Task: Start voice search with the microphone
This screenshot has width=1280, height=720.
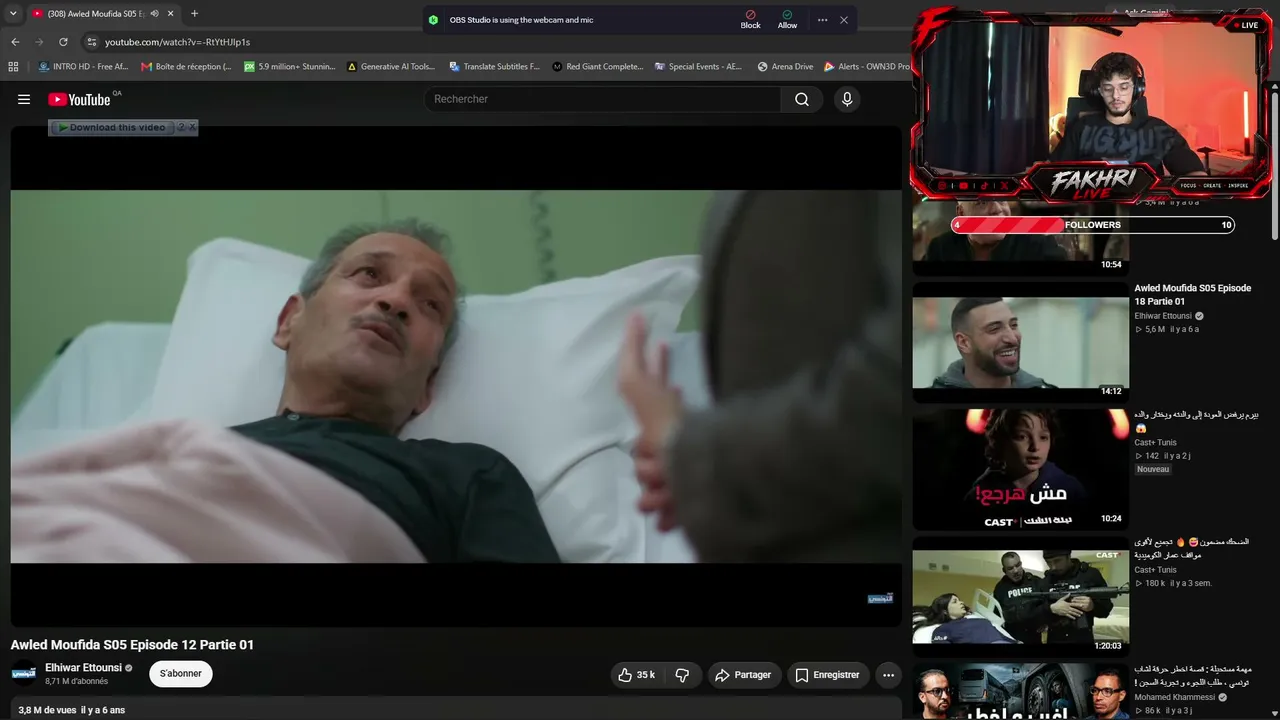Action: (847, 99)
